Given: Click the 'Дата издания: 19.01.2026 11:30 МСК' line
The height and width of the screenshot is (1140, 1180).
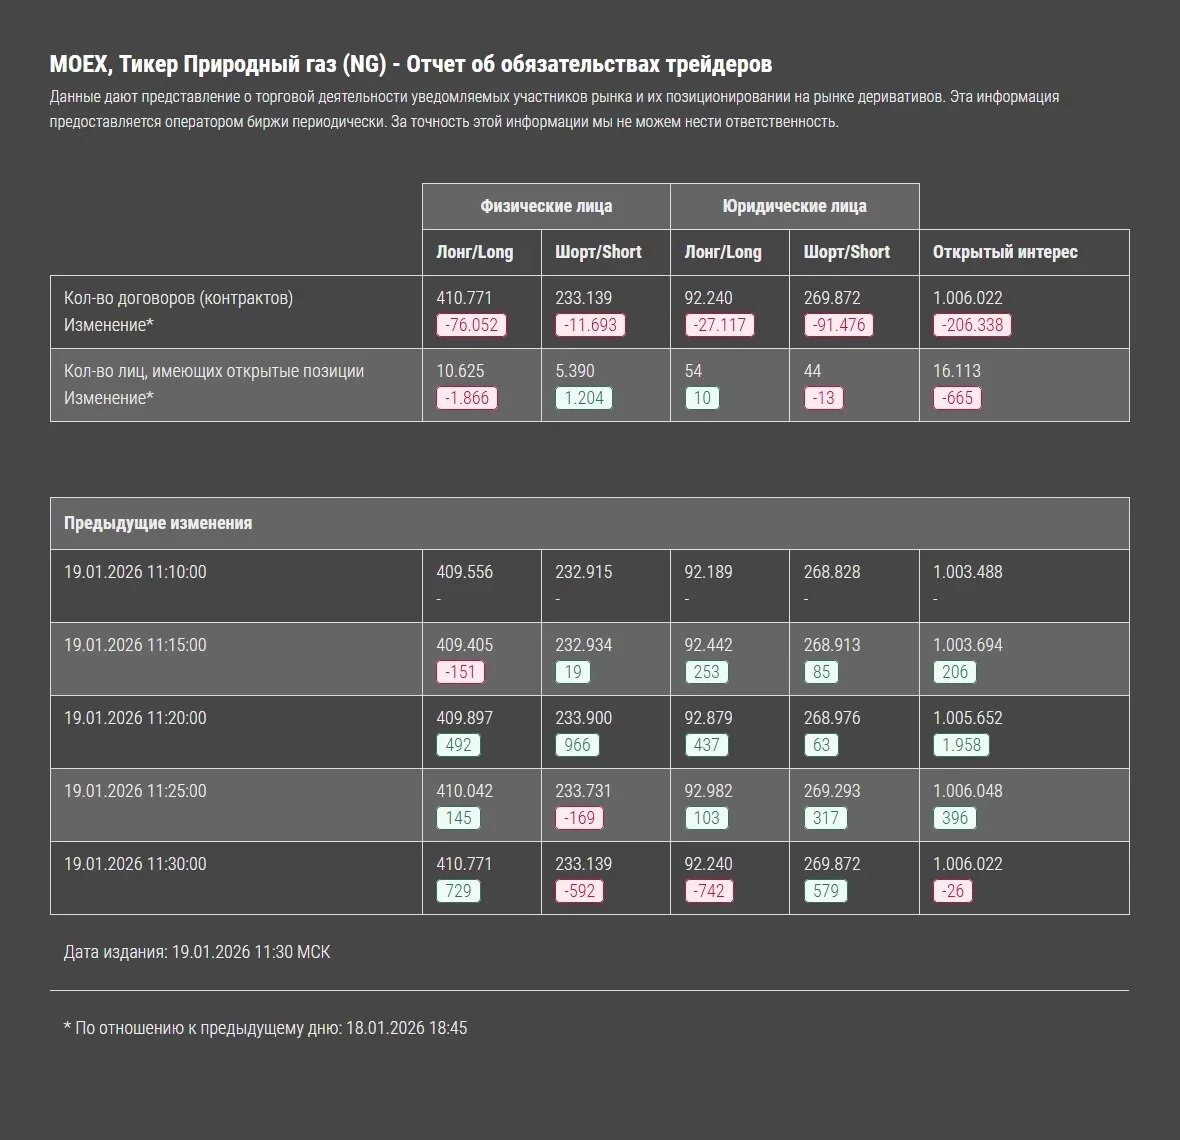Looking at the screenshot, I should point(197,952).
